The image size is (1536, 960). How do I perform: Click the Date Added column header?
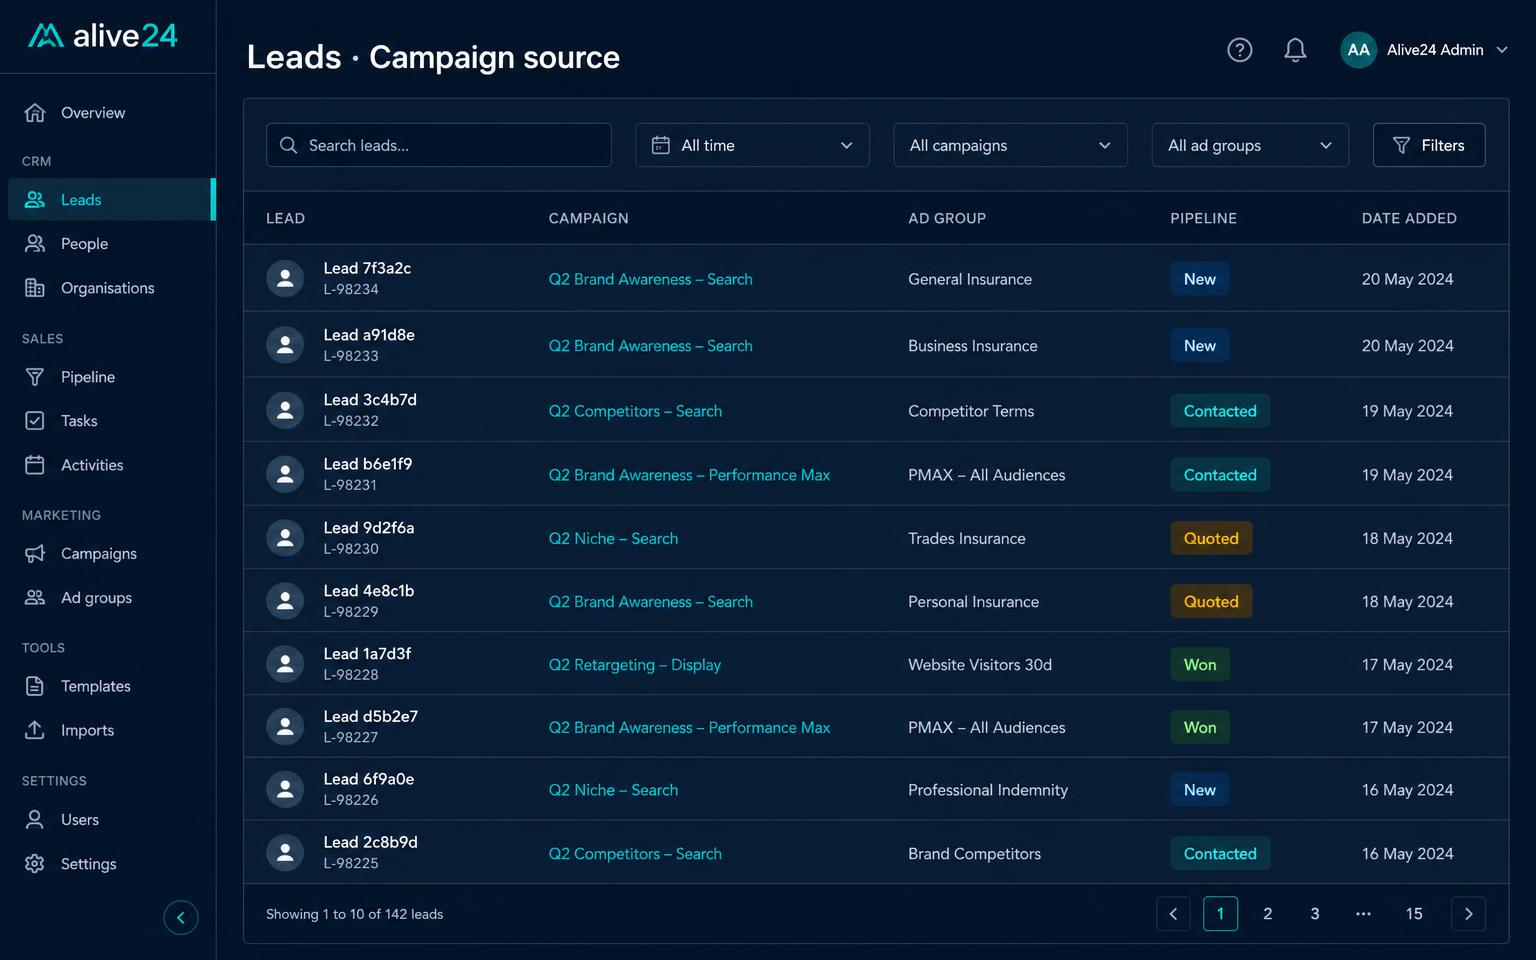[1409, 218]
